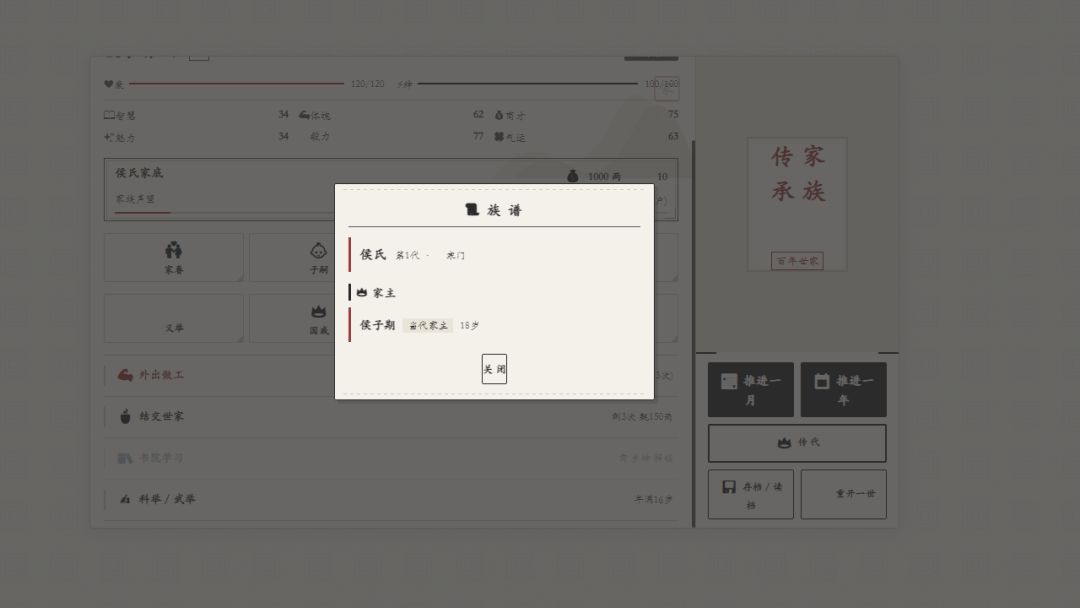Click the flexed arm icon beside value 62
Screen dimensions: 1080x608
(x=304, y=115)
